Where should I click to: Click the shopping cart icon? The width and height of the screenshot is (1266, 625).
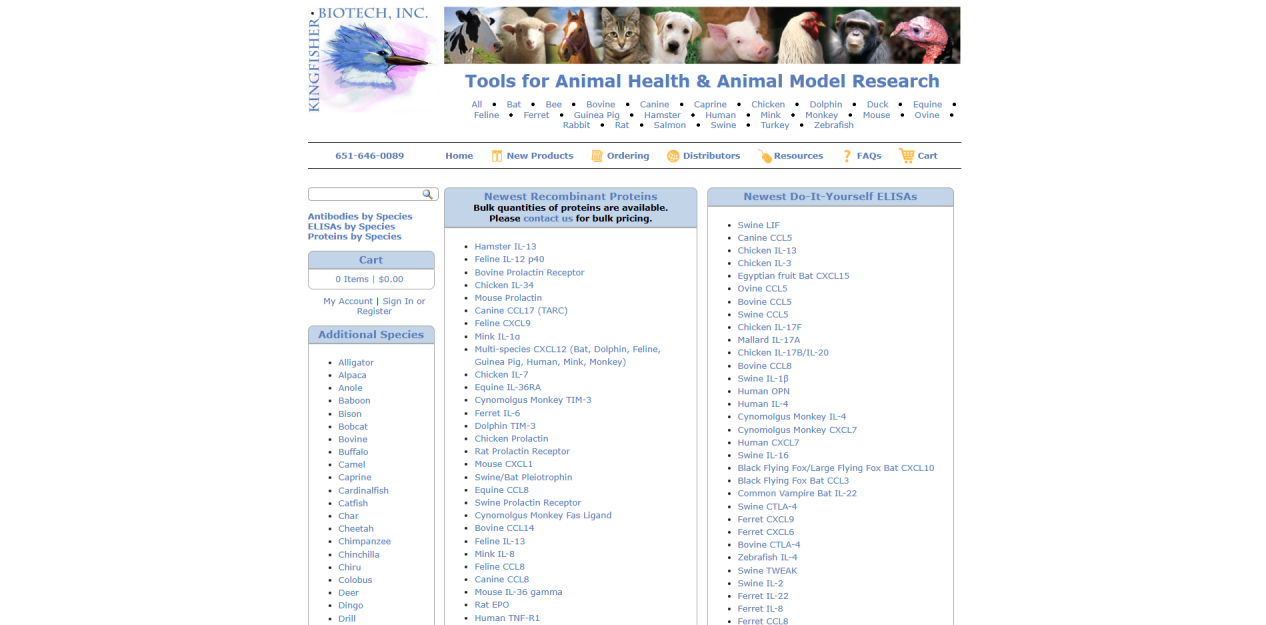pos(906,156)
